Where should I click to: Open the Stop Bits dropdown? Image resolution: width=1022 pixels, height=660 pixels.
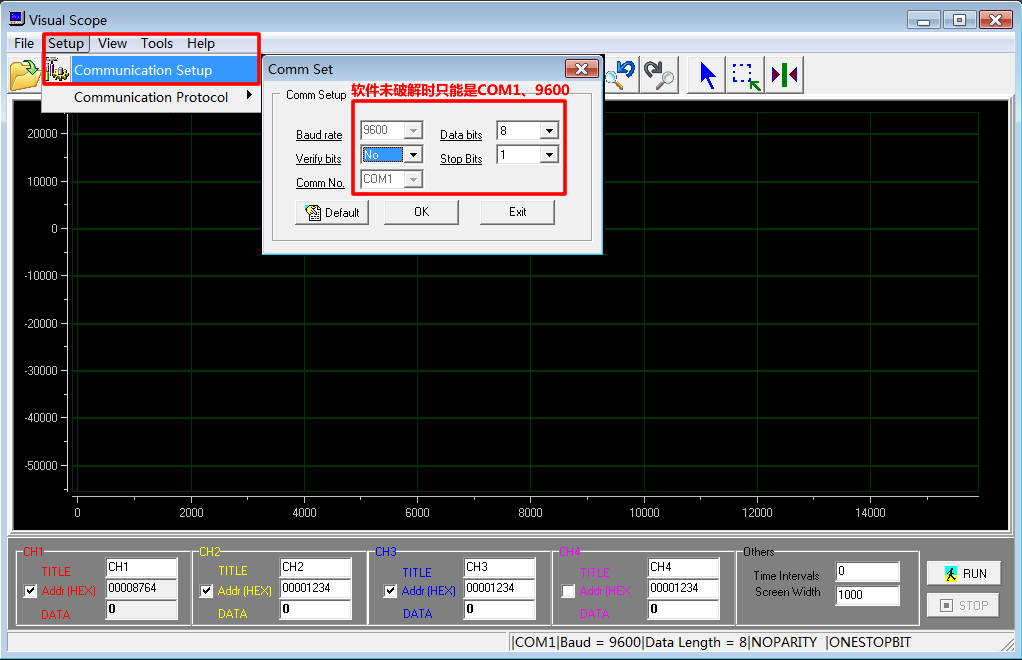tap(548, 155)
